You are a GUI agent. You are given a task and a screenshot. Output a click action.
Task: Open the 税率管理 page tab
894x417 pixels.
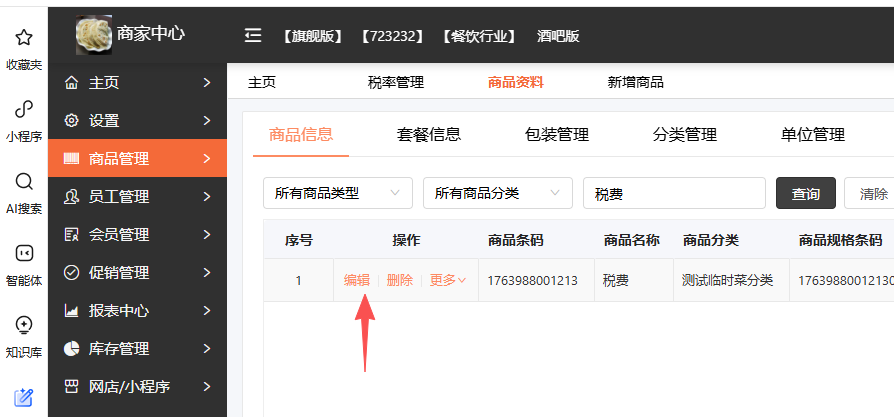click(x=396, y=82)
